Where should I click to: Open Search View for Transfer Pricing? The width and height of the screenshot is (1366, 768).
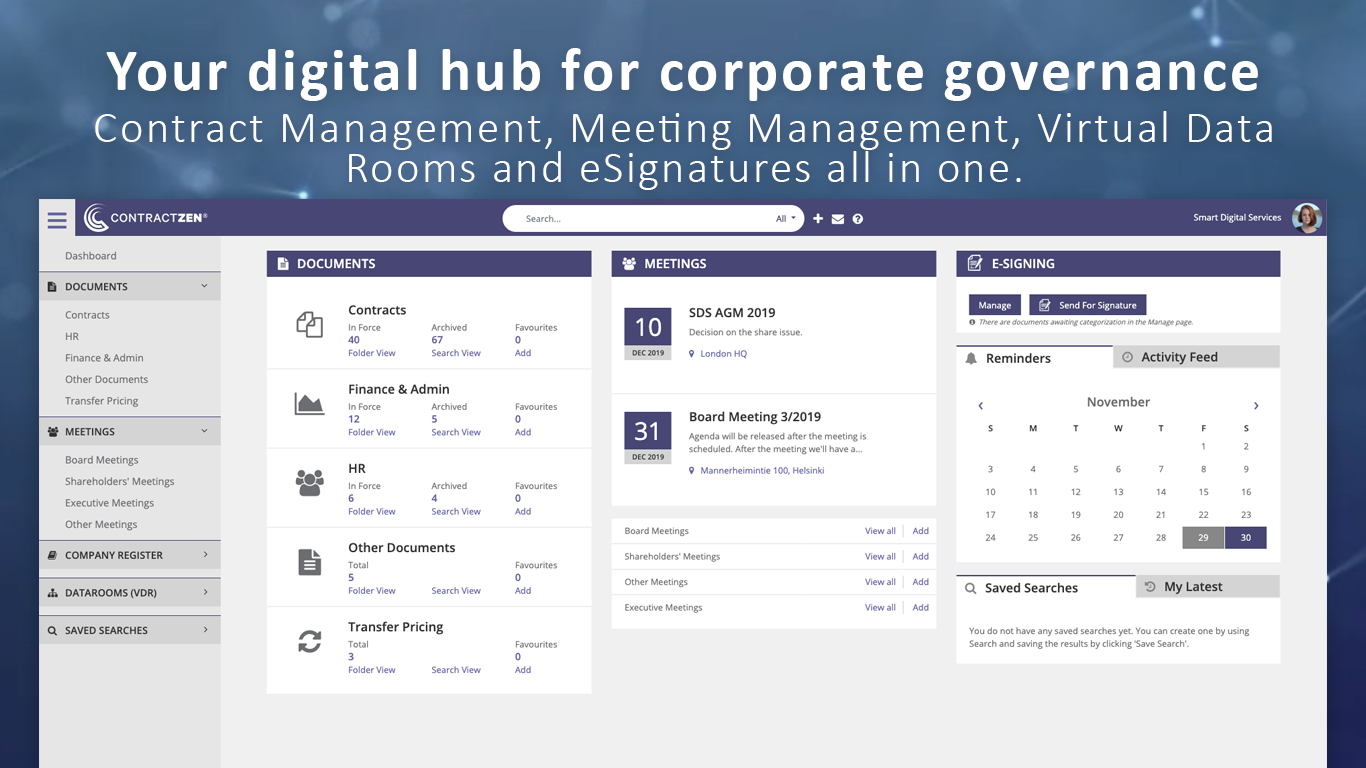tap(456, 670)
